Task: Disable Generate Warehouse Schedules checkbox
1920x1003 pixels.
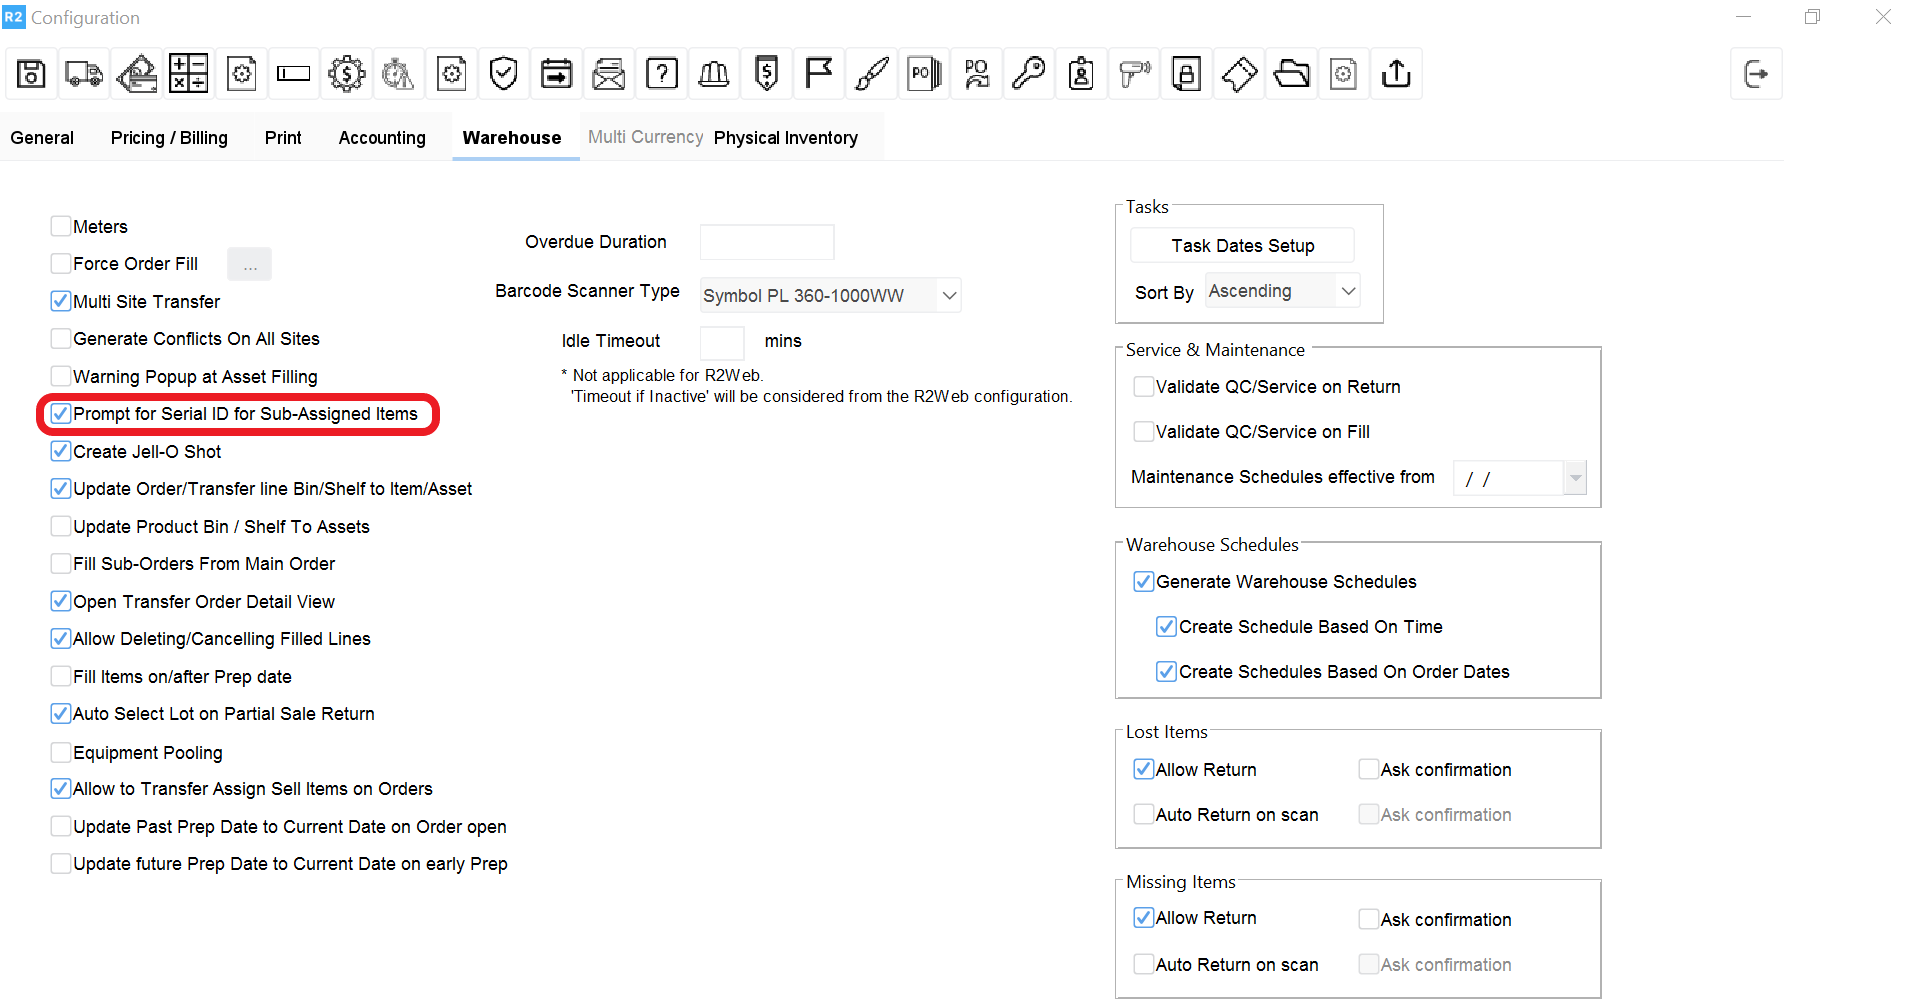Action: tap(1143, 582)
